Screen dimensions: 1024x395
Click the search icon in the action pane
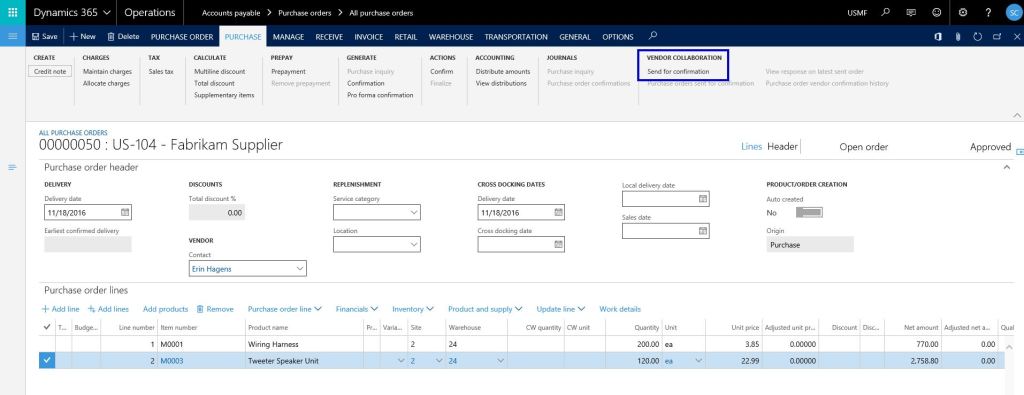(x=652, y=36)
